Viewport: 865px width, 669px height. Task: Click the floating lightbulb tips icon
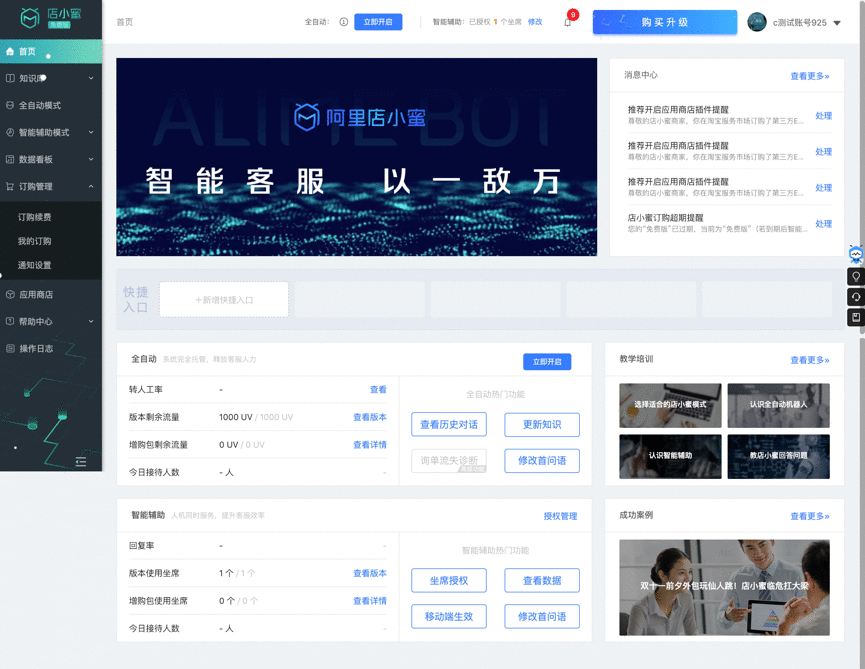tap(856, 277)
